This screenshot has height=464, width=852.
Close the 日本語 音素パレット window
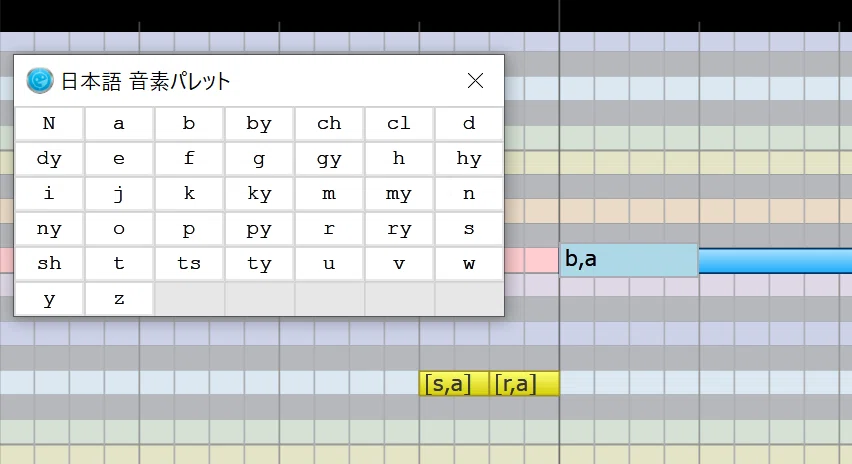(475, 81)
